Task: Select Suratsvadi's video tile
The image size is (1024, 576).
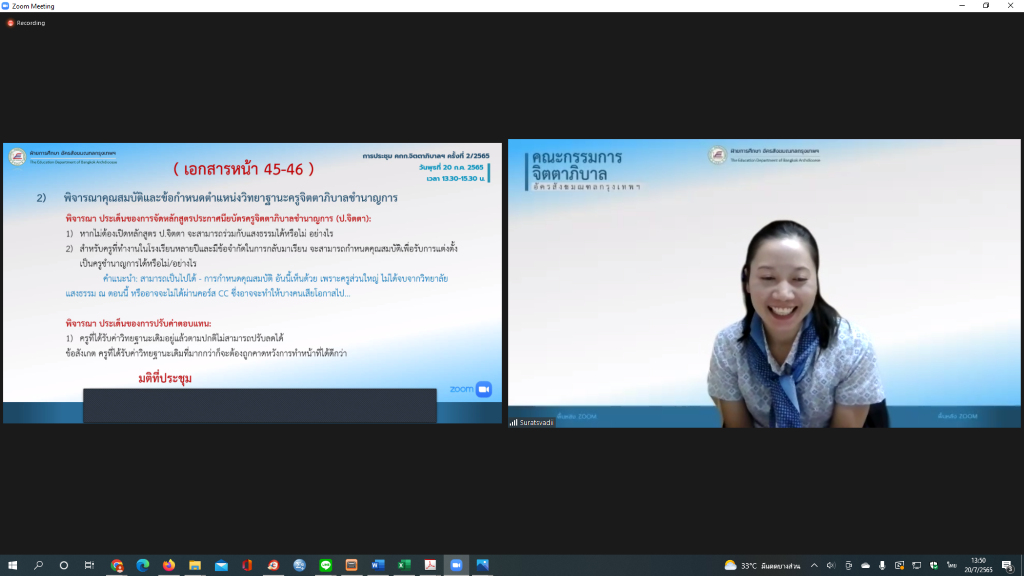Action: 764,283
